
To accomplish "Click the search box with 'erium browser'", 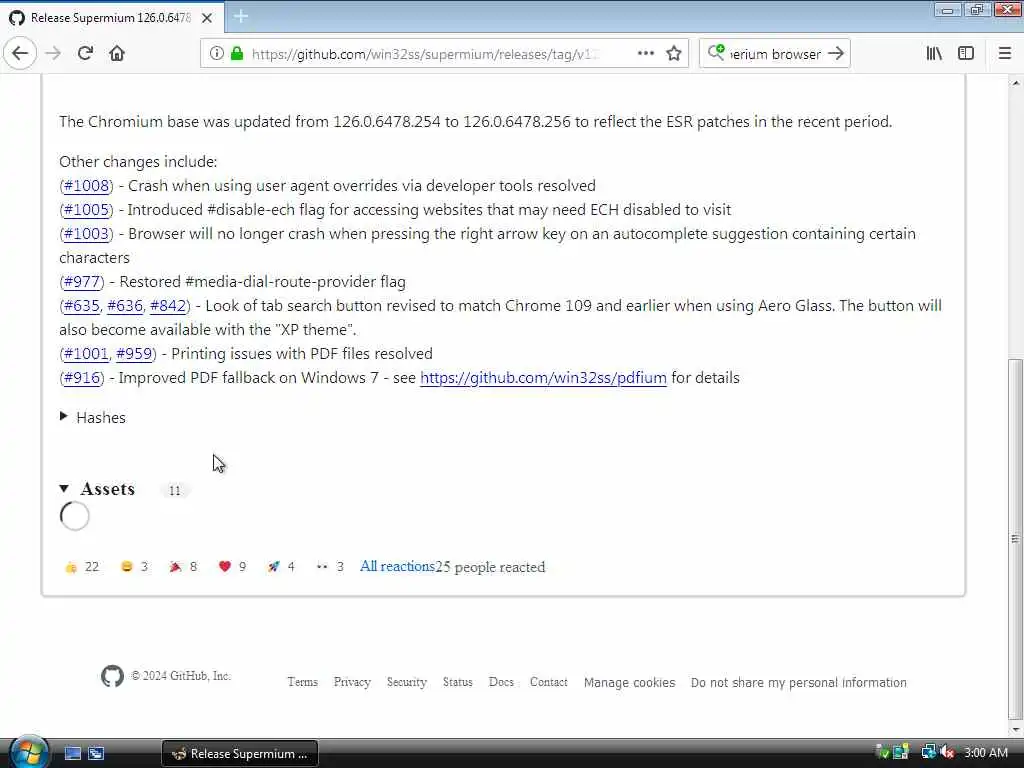I will (x=776, y=54).
